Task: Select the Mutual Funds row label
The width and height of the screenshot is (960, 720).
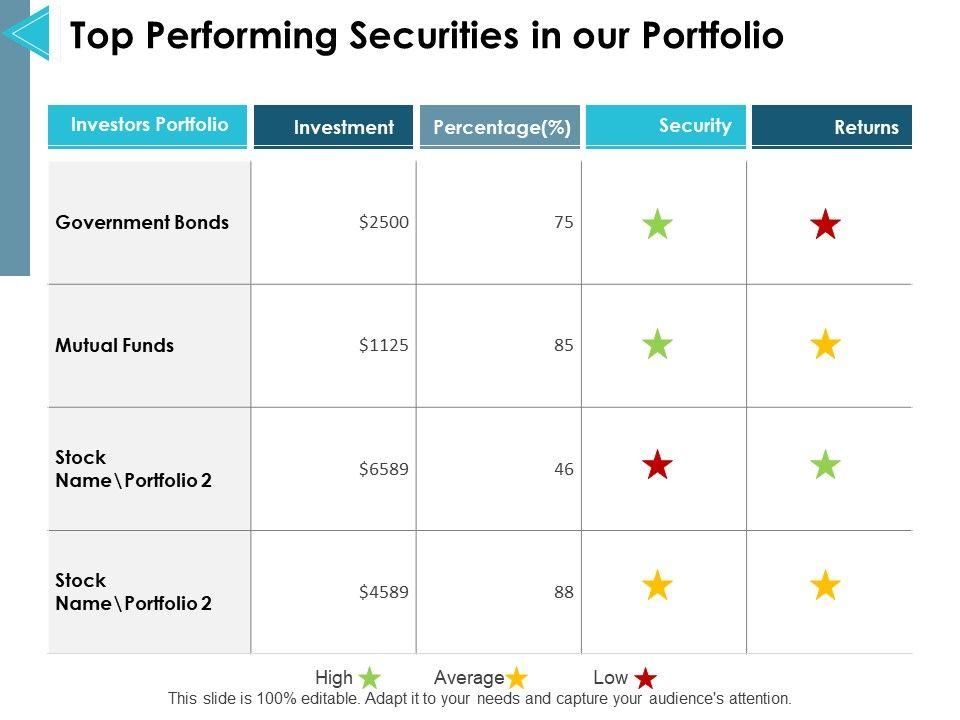Action: pyautogui.click(x=114, y=345)
